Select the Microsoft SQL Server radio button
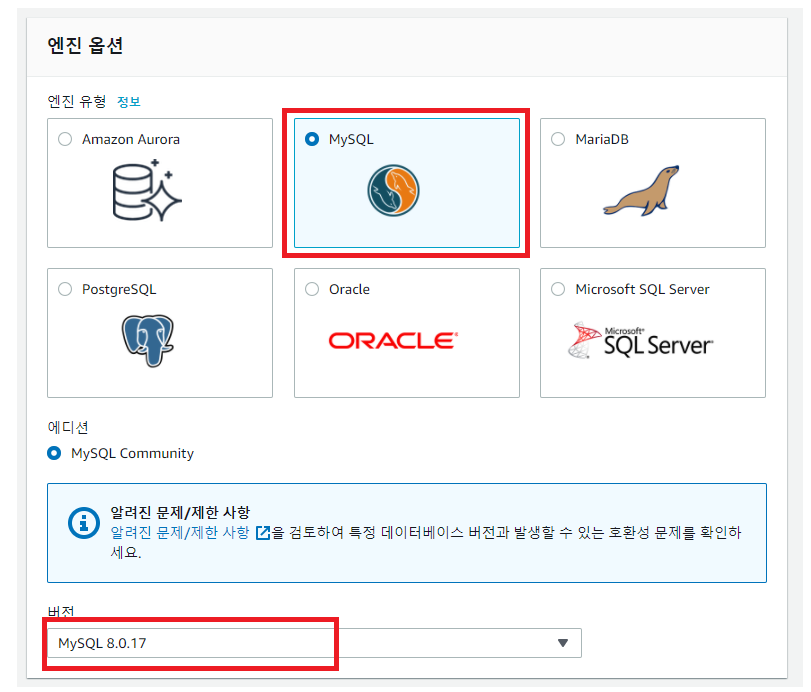The height and width of the screenshot is (692, 811). [558, 289]
